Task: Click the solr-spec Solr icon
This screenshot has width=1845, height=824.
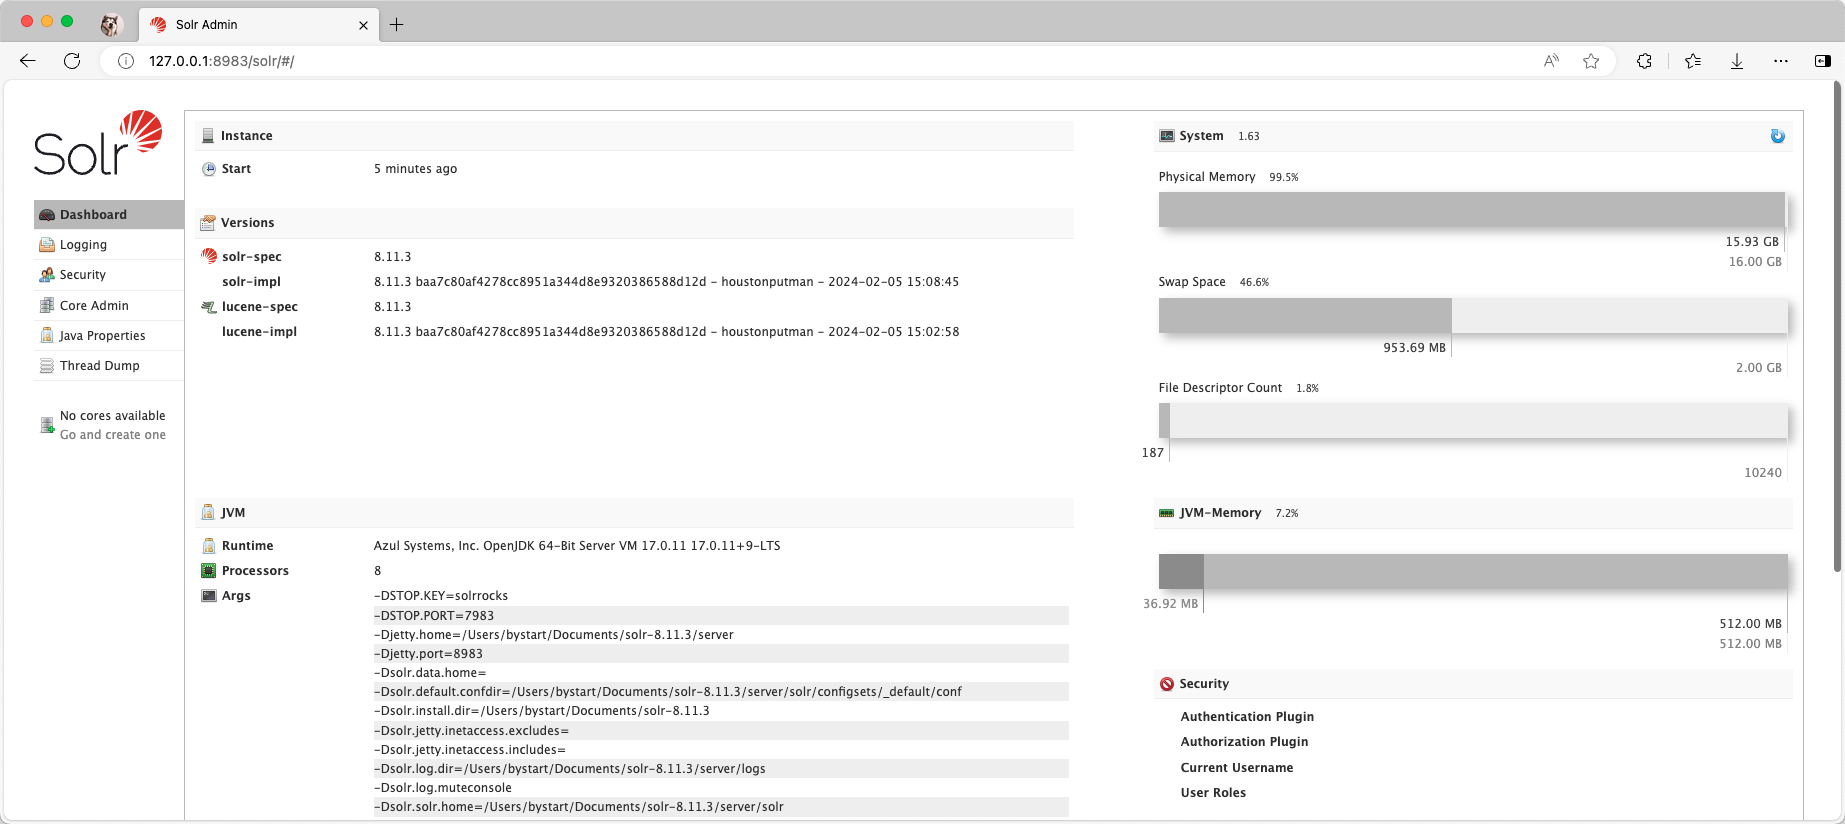Action: (x=209, y=256)
